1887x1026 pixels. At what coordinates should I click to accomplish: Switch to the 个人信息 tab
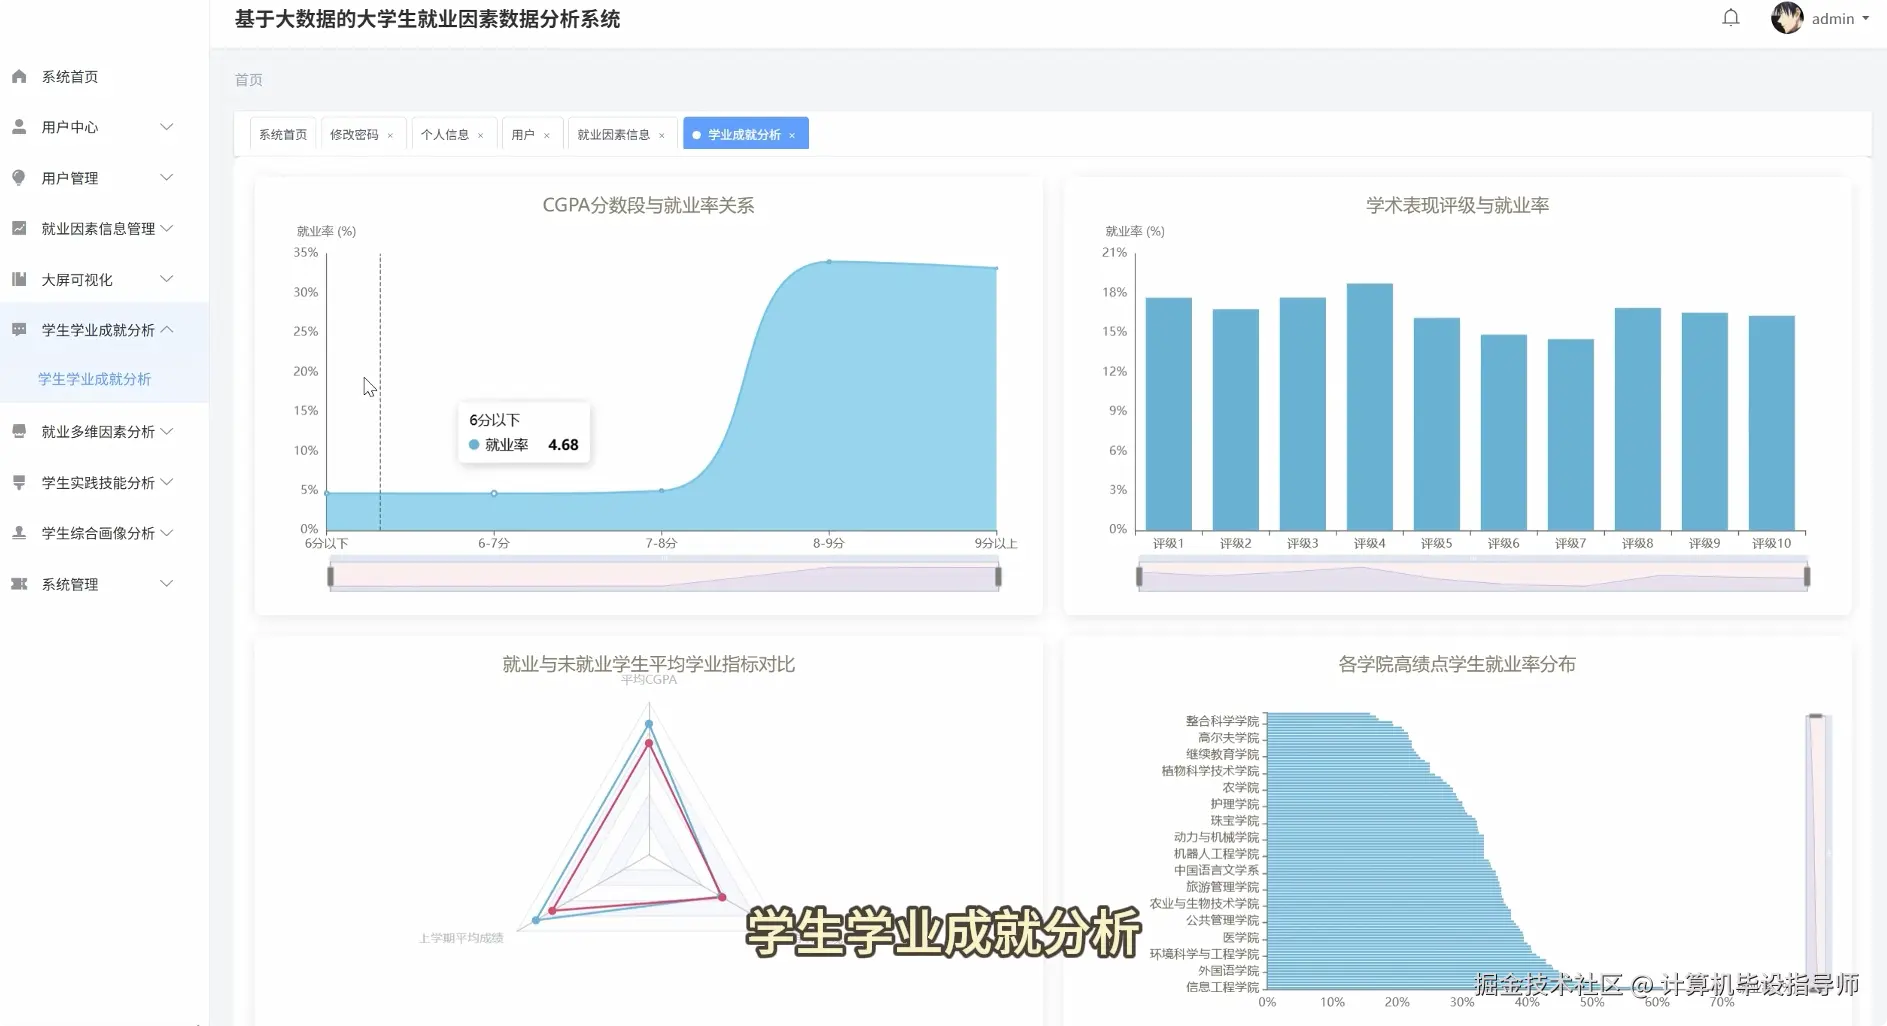tap(445, 134)
